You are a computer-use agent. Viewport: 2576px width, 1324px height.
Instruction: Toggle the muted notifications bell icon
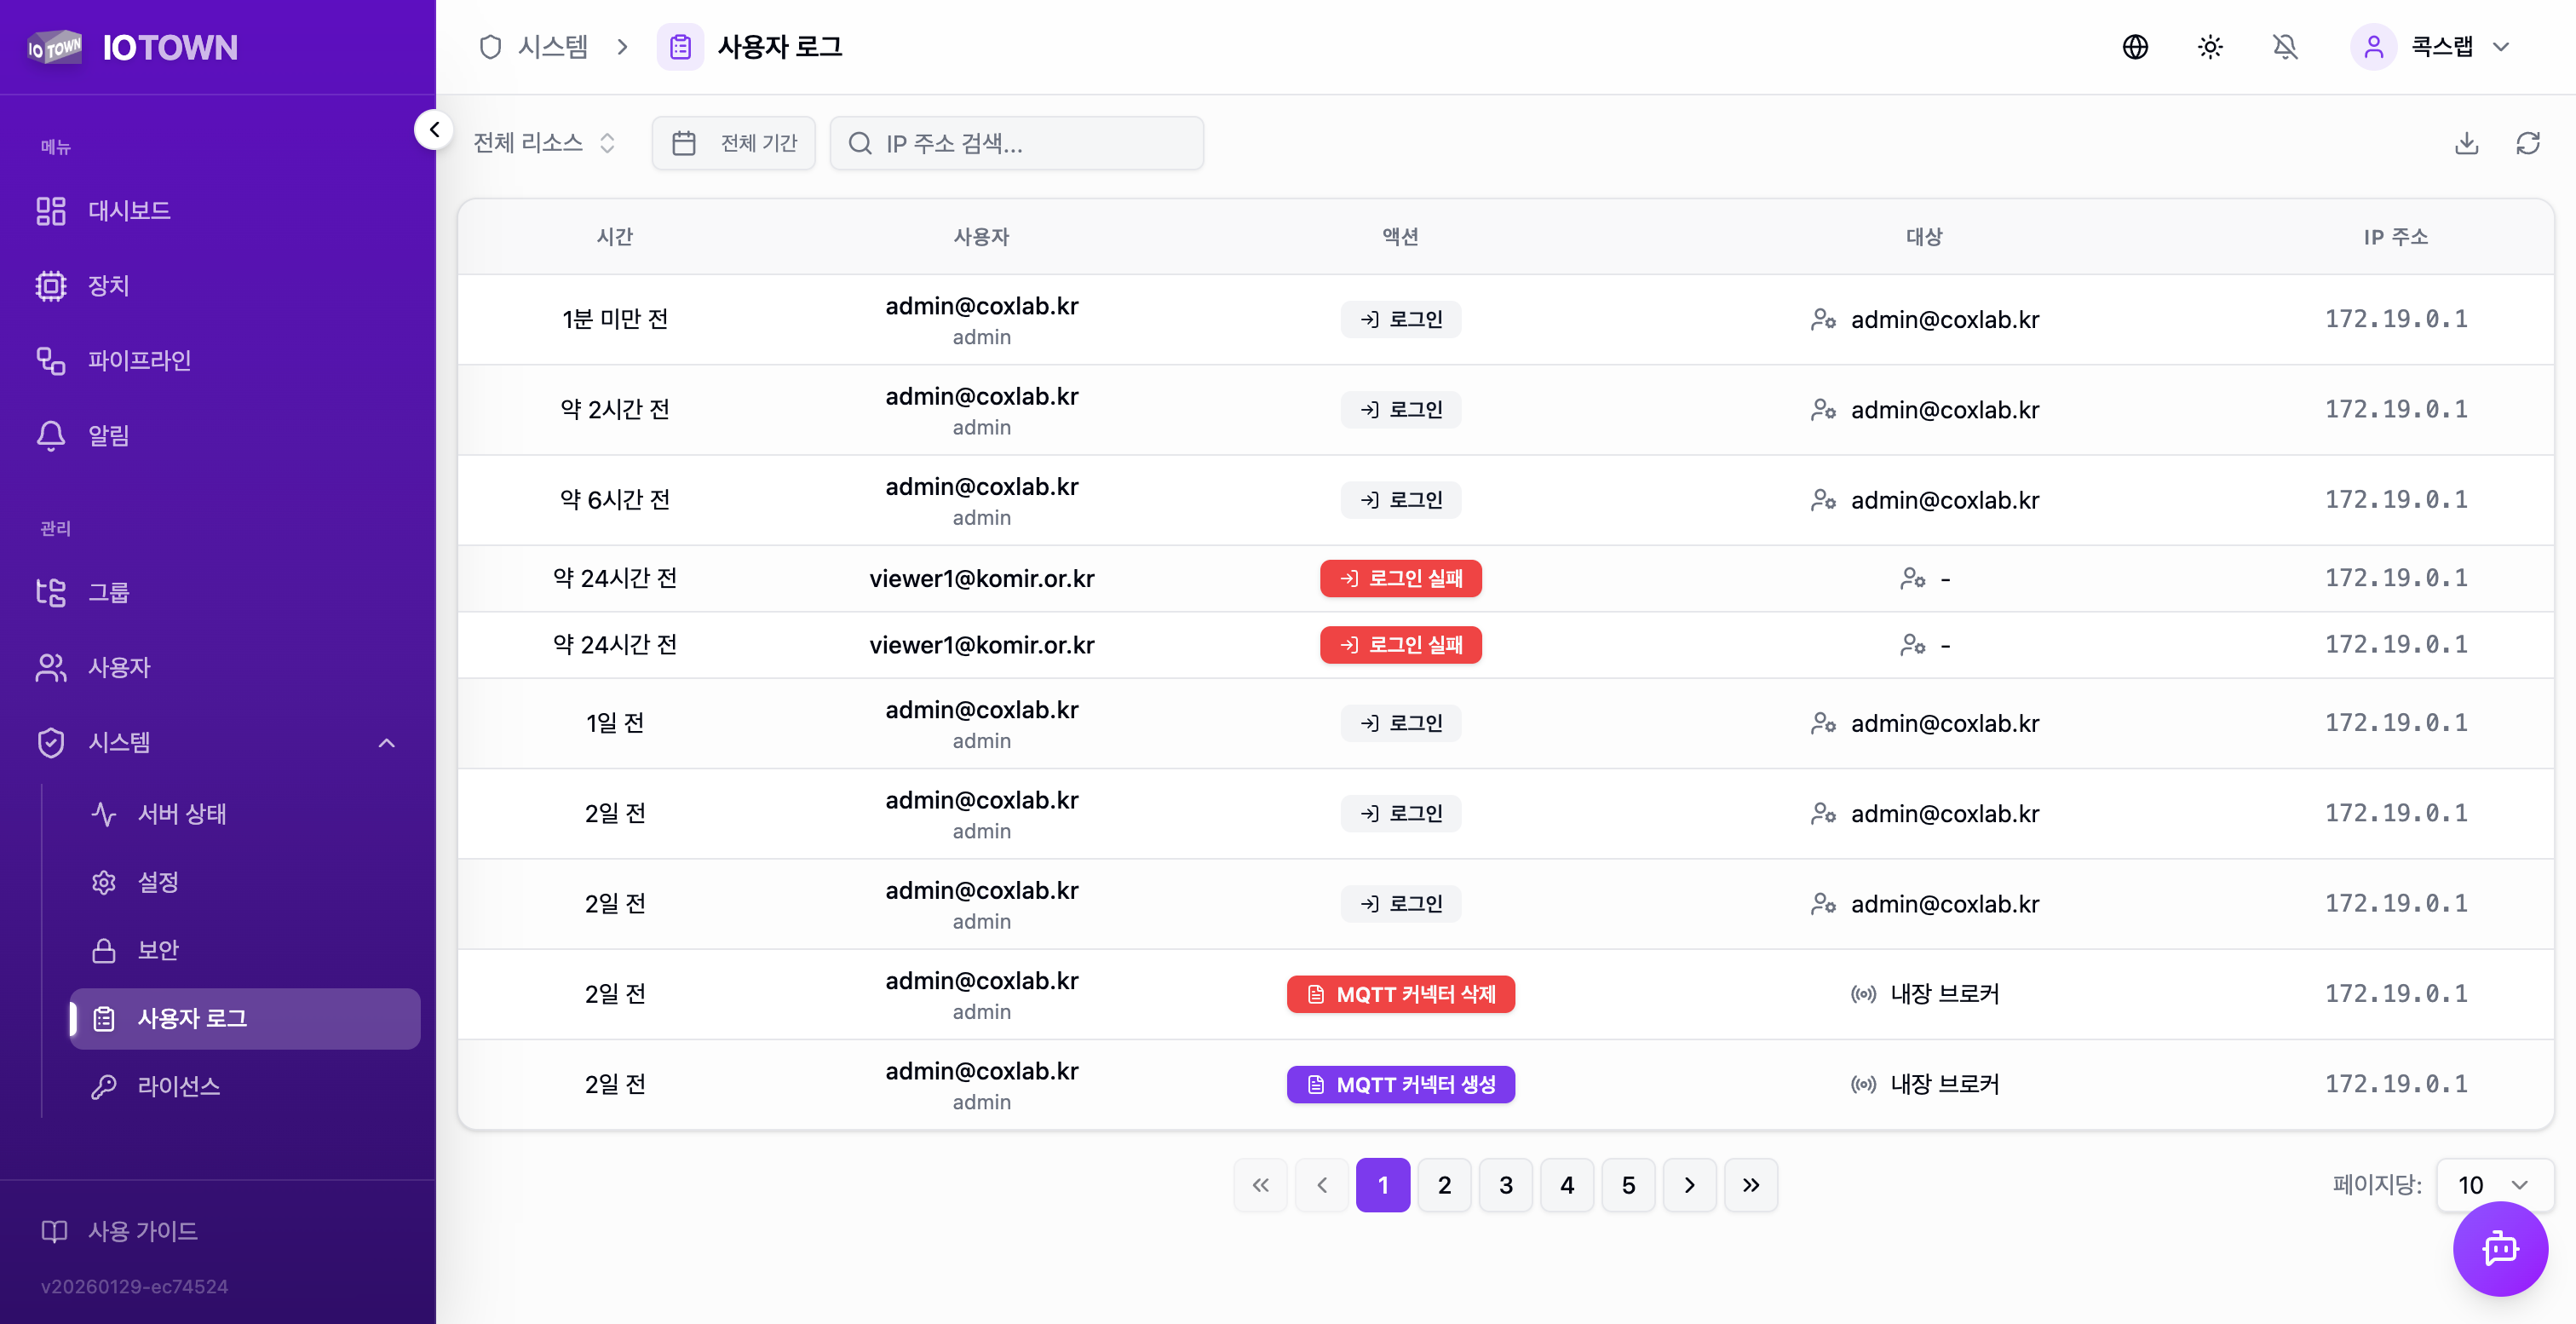tap(2285, 47)
